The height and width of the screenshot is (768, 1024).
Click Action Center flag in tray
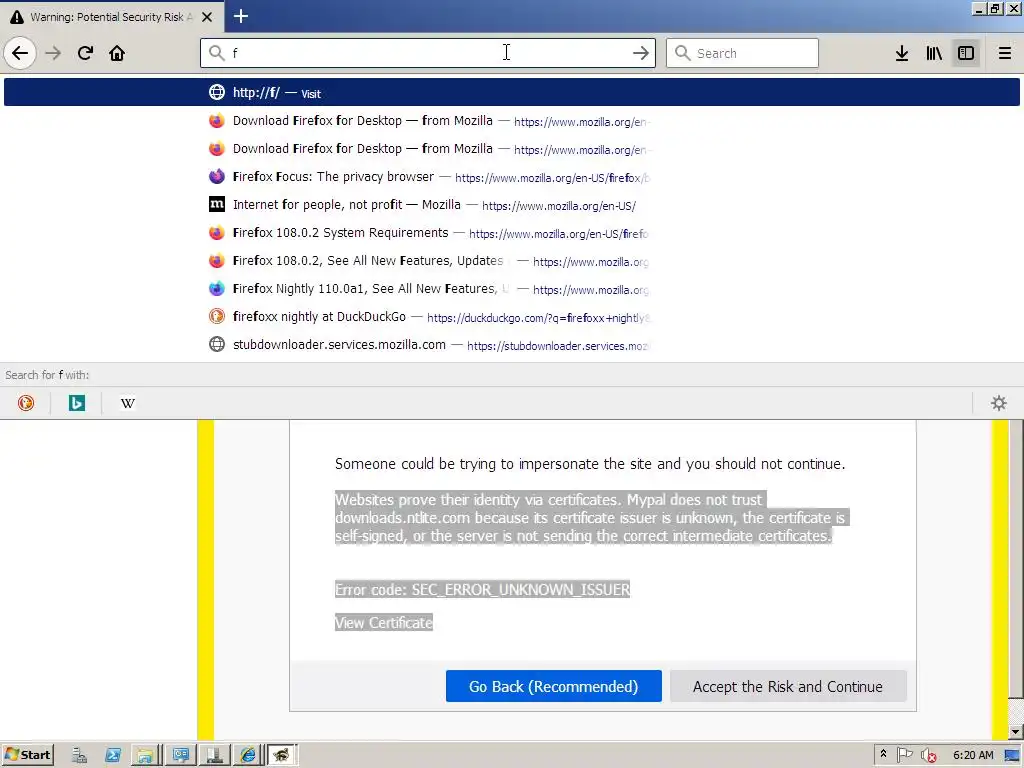pos(904,755)
